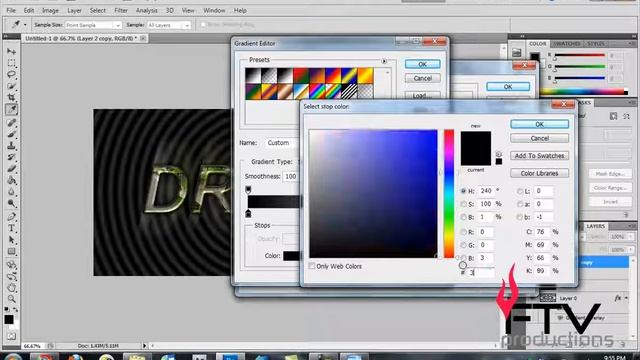The width and height of the screenshot is (640, 360).
Task: Click the bottom-left black color stop
Action: click(x=248, y=213)
